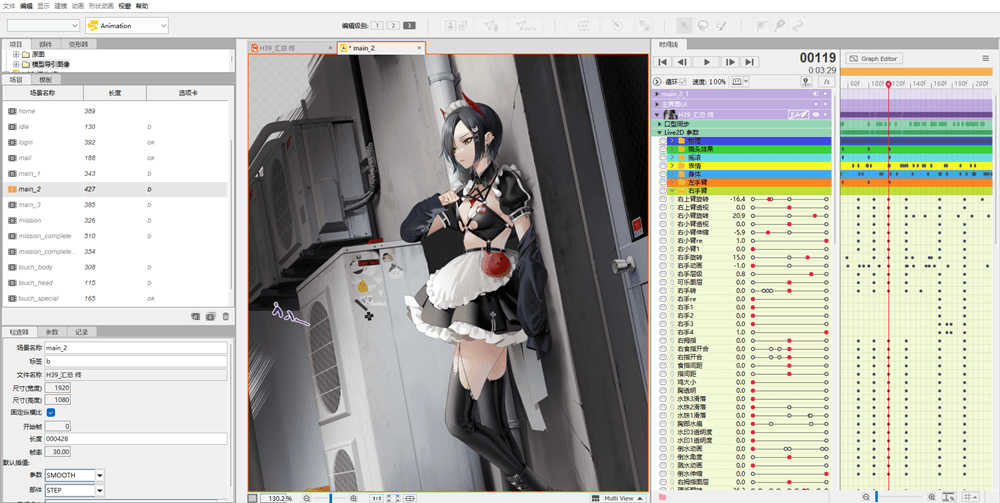Select the idle scene in the list

tap(117, 127)
